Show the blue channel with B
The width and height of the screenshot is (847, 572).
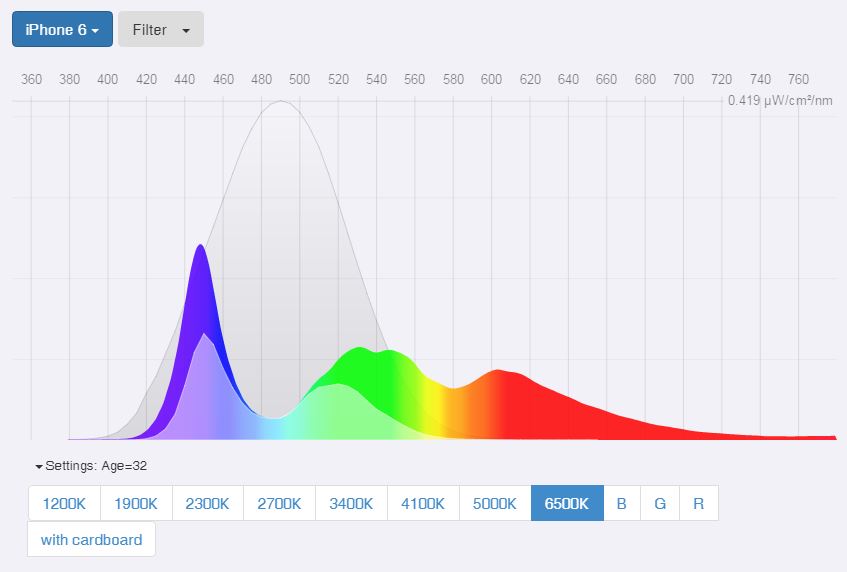point(622,504)
